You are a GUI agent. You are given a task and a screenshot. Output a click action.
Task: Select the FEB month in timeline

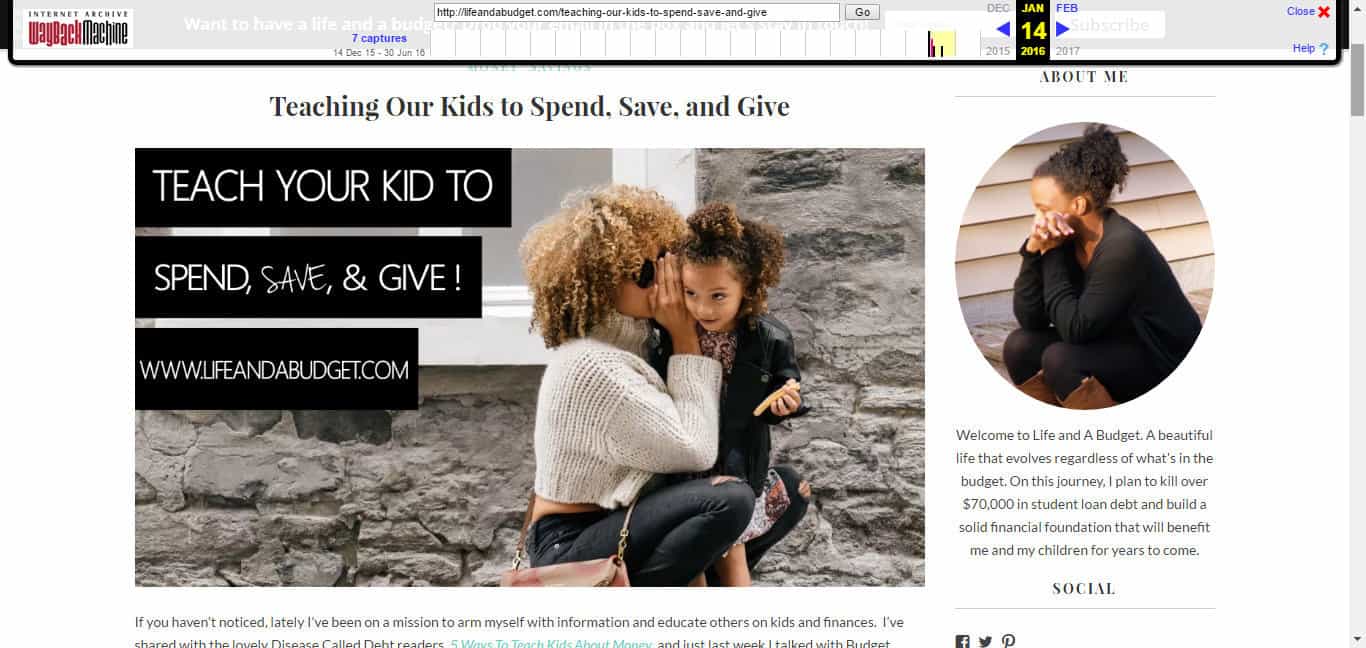1067,8
